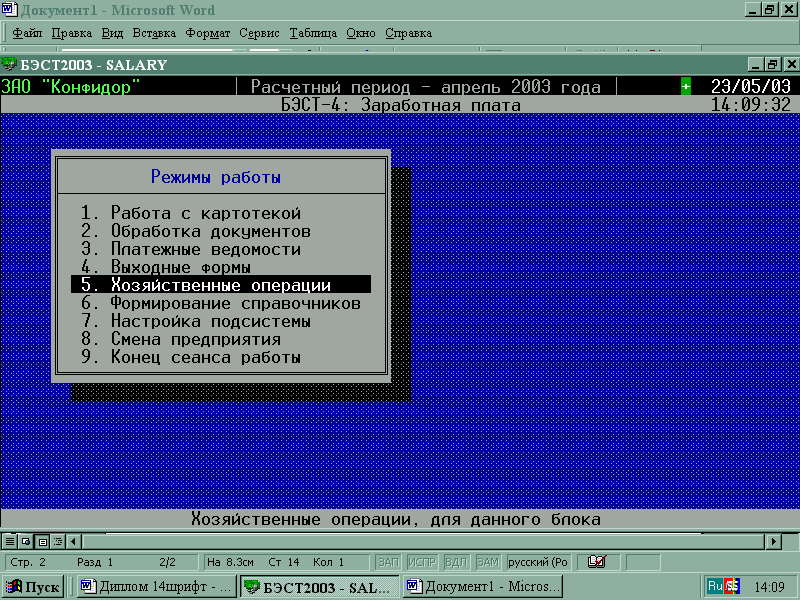Click the date 23/05/03 in БЭСТ header

click(751, 87)
